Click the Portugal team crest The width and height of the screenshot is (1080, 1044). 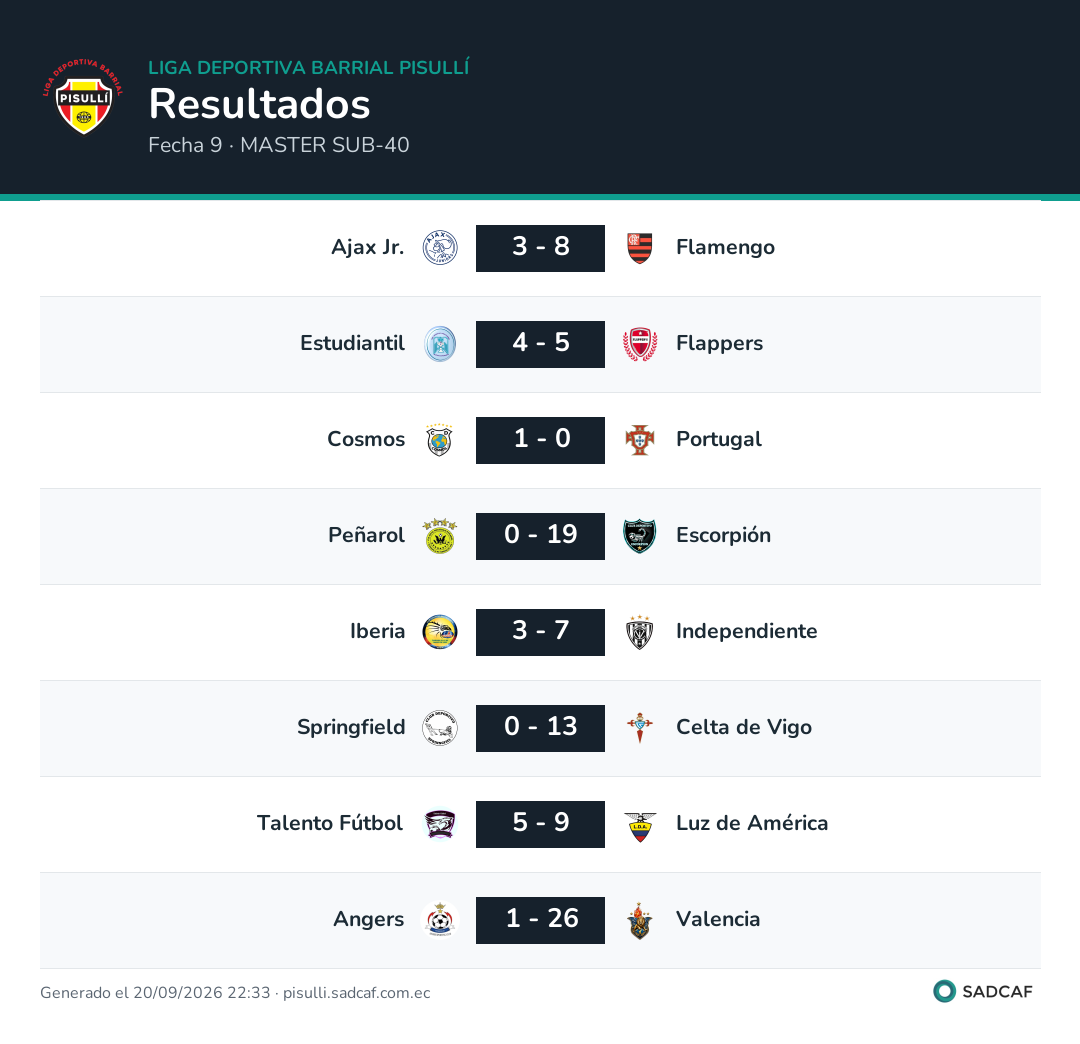640,440
